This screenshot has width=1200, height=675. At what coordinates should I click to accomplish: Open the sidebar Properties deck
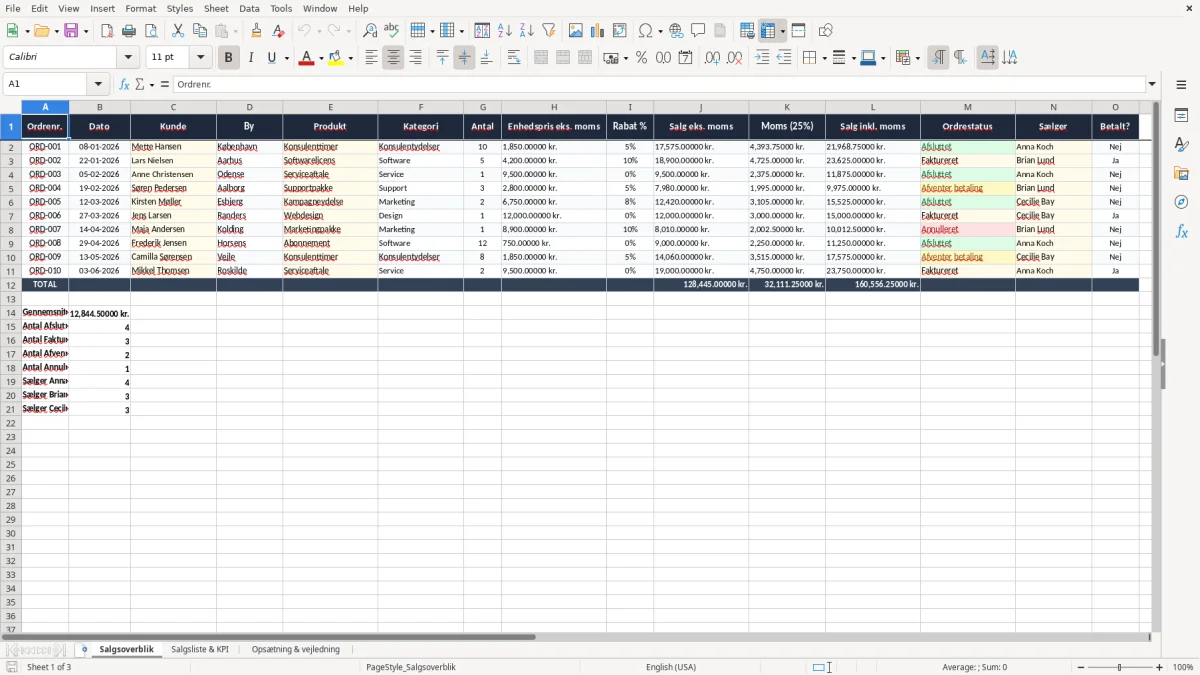pyautogui.click(x=1181, y=116)
